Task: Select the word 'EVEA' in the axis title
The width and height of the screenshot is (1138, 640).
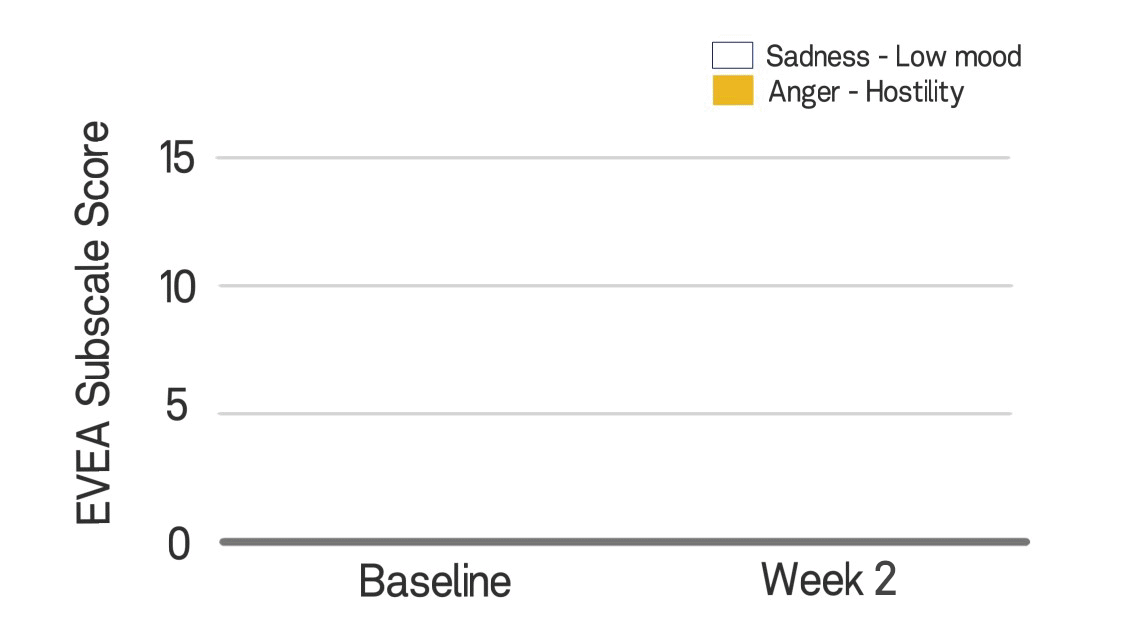Action: point(93,472)
